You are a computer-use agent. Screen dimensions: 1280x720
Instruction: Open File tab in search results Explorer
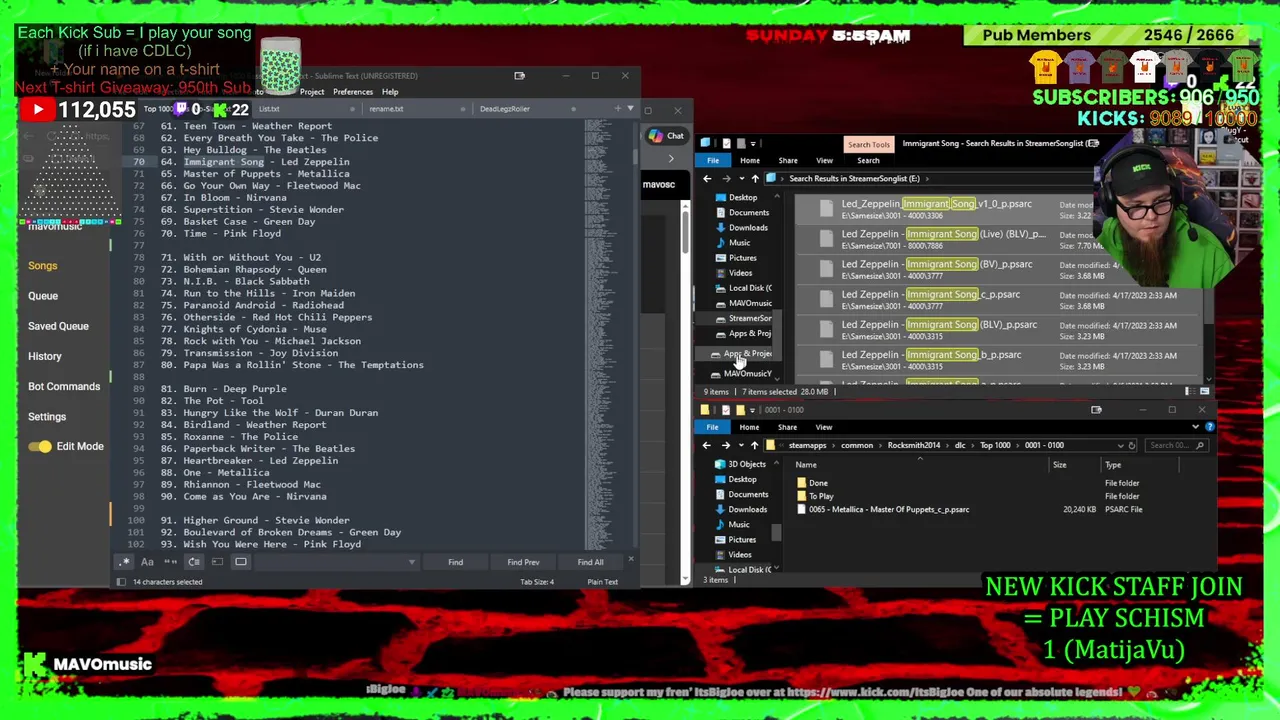(x=713, y=160)
